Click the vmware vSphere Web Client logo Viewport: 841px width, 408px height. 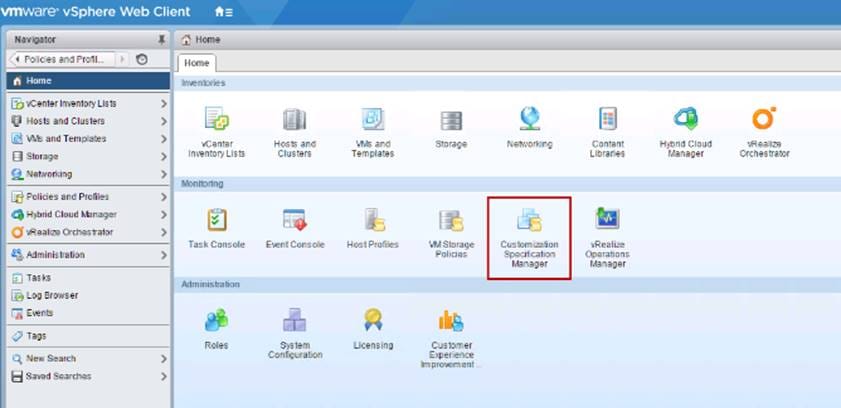click(x=95, y=11)
